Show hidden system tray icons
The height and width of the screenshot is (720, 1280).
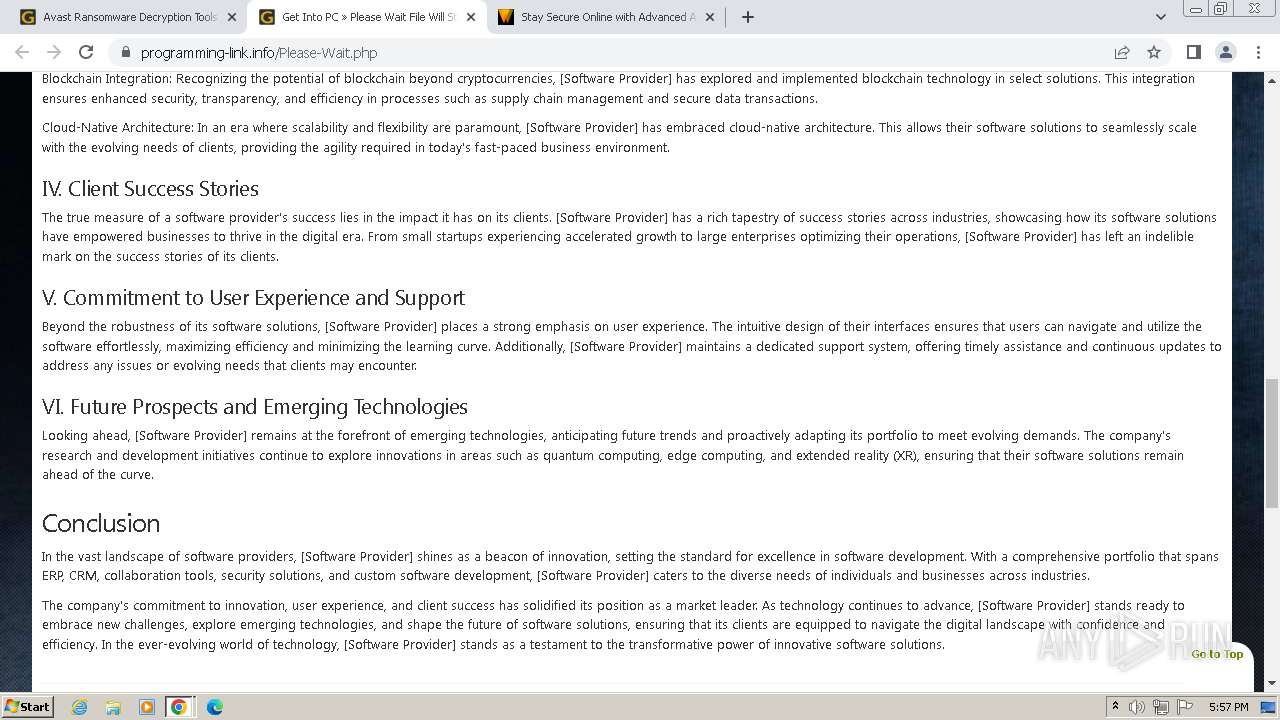[1115, 707]
